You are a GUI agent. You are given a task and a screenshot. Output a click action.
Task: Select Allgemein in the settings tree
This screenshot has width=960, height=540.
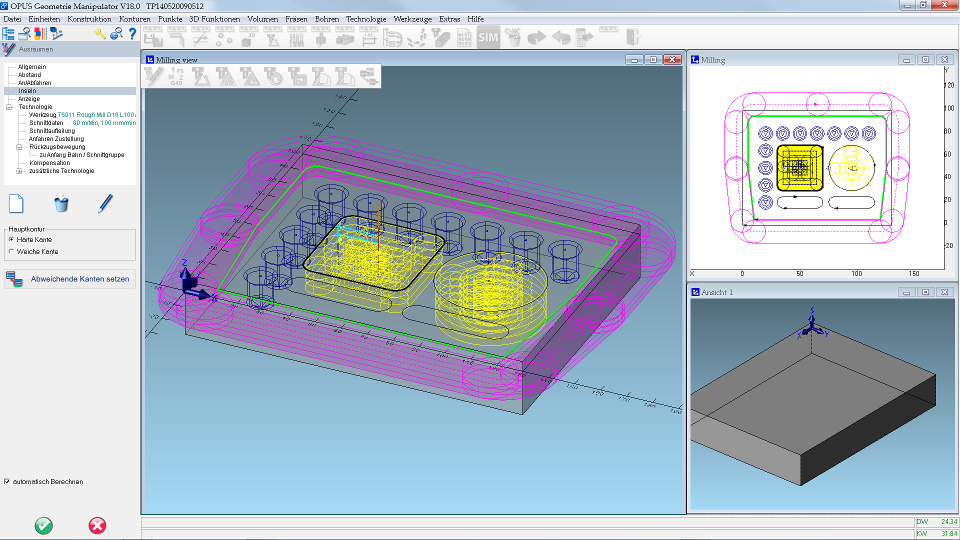[x=32, y=67]
